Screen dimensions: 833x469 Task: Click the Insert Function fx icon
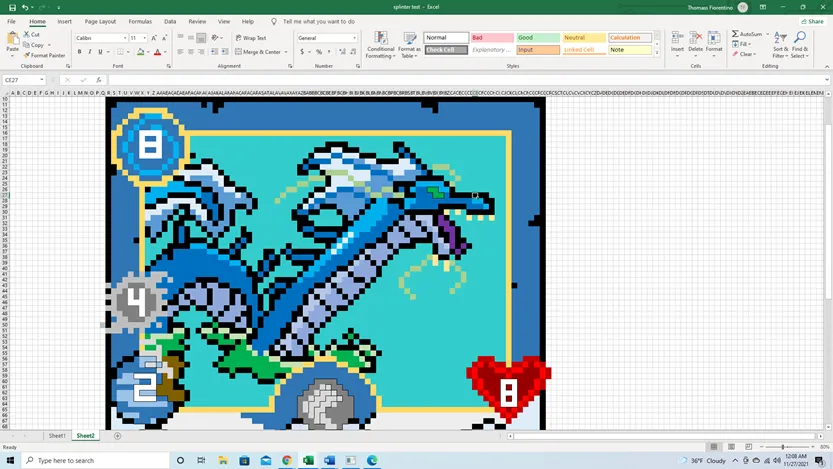coord(99,80)
